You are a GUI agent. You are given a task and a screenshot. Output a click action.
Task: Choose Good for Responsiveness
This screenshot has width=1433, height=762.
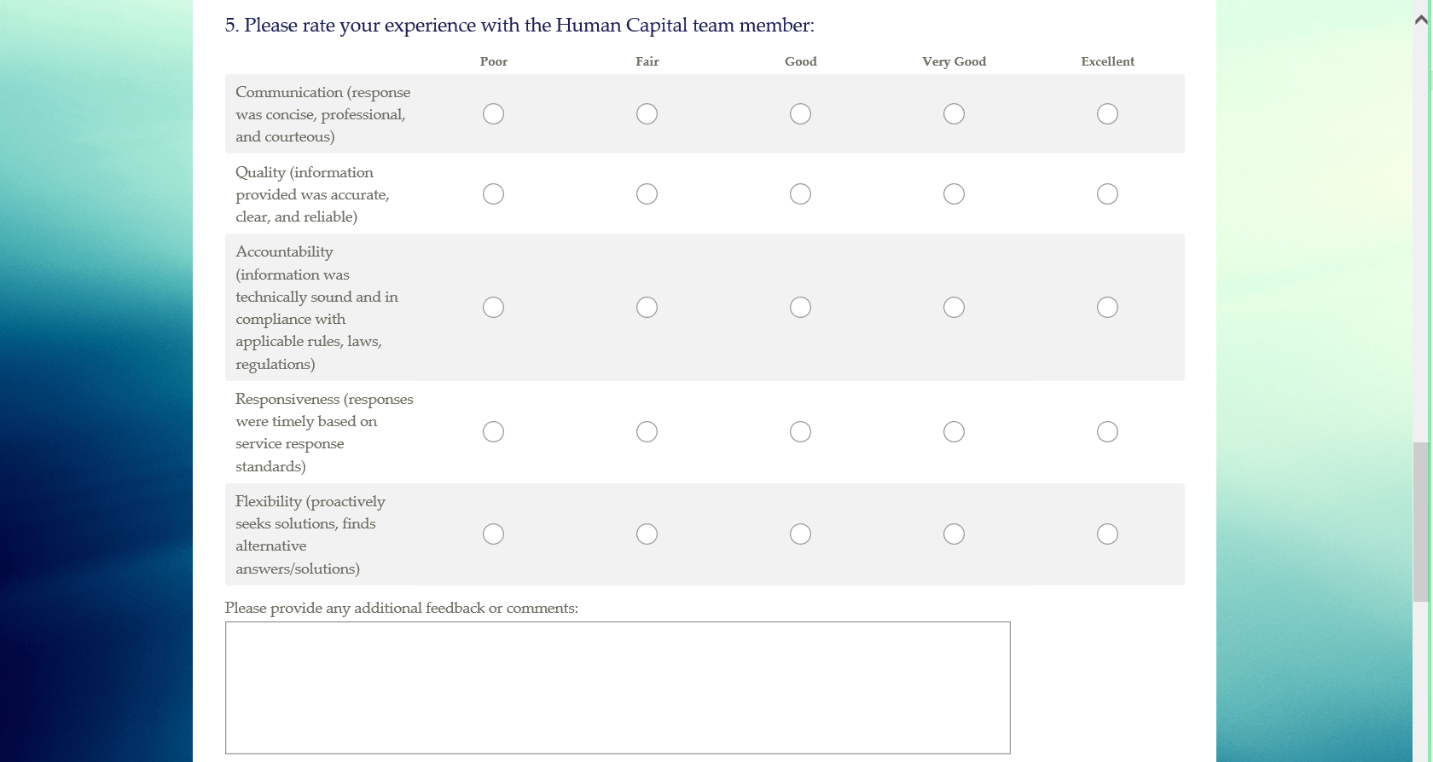tap(800, 432)
